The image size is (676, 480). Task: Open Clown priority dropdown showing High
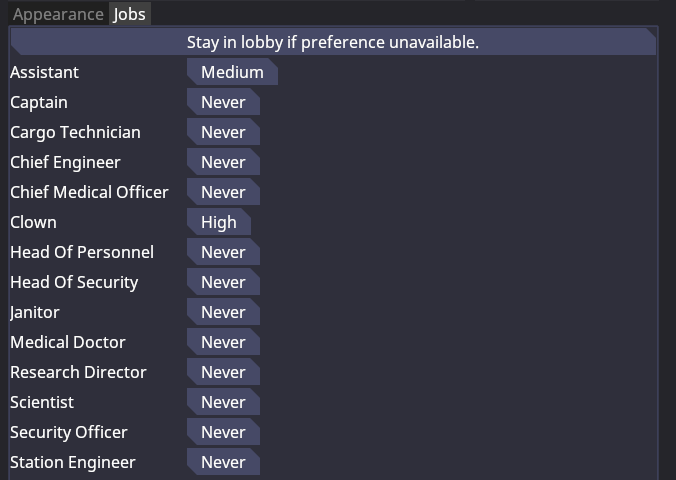(x=219, y=222)
